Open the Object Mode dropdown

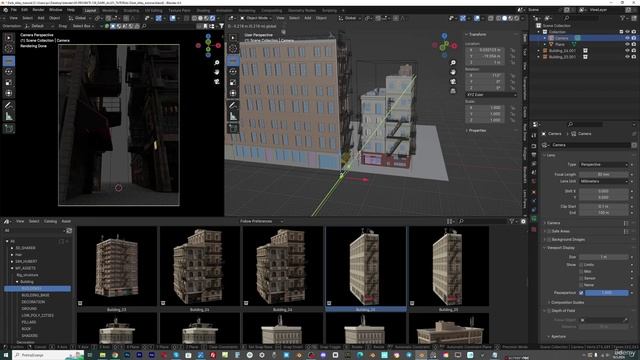pyautogui.click(x=256, y=18)
